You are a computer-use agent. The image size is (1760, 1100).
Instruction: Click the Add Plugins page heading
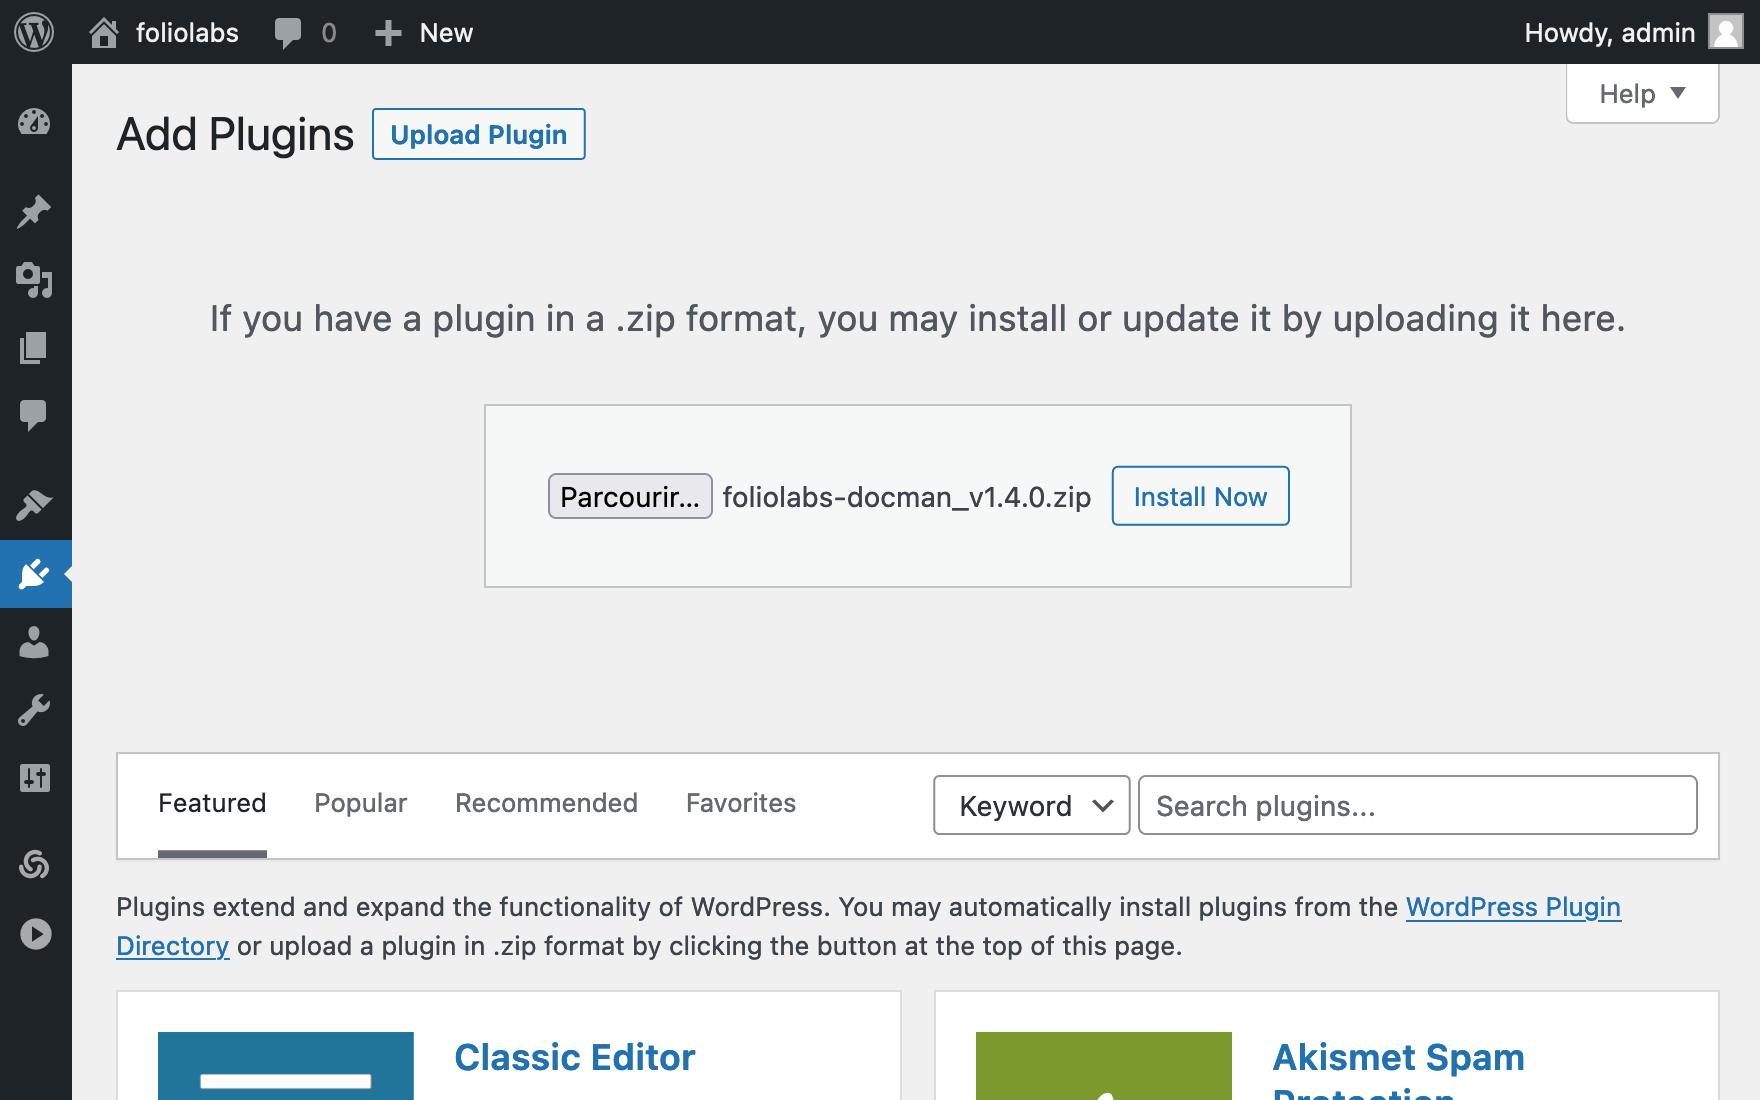(235, 134)
